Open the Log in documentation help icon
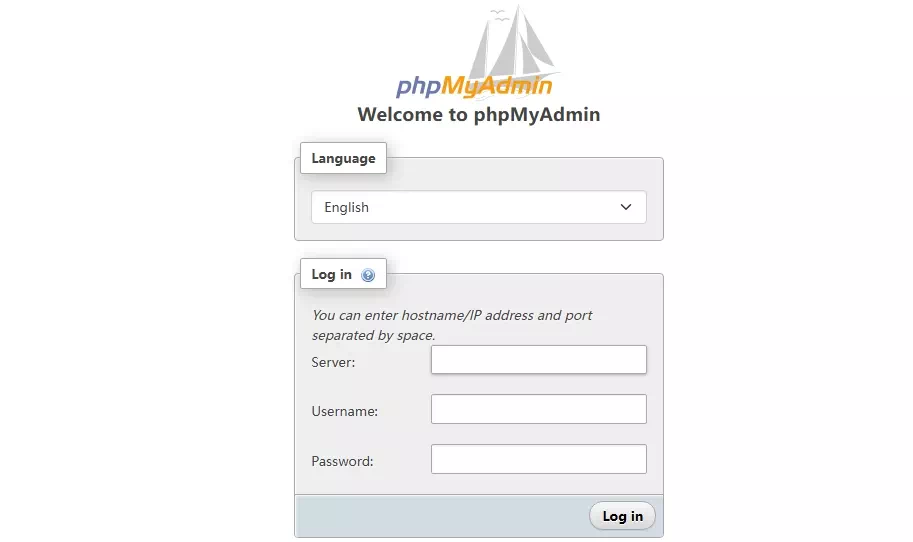The height and width of the screenshot is (542, 913). coord(368,275)
